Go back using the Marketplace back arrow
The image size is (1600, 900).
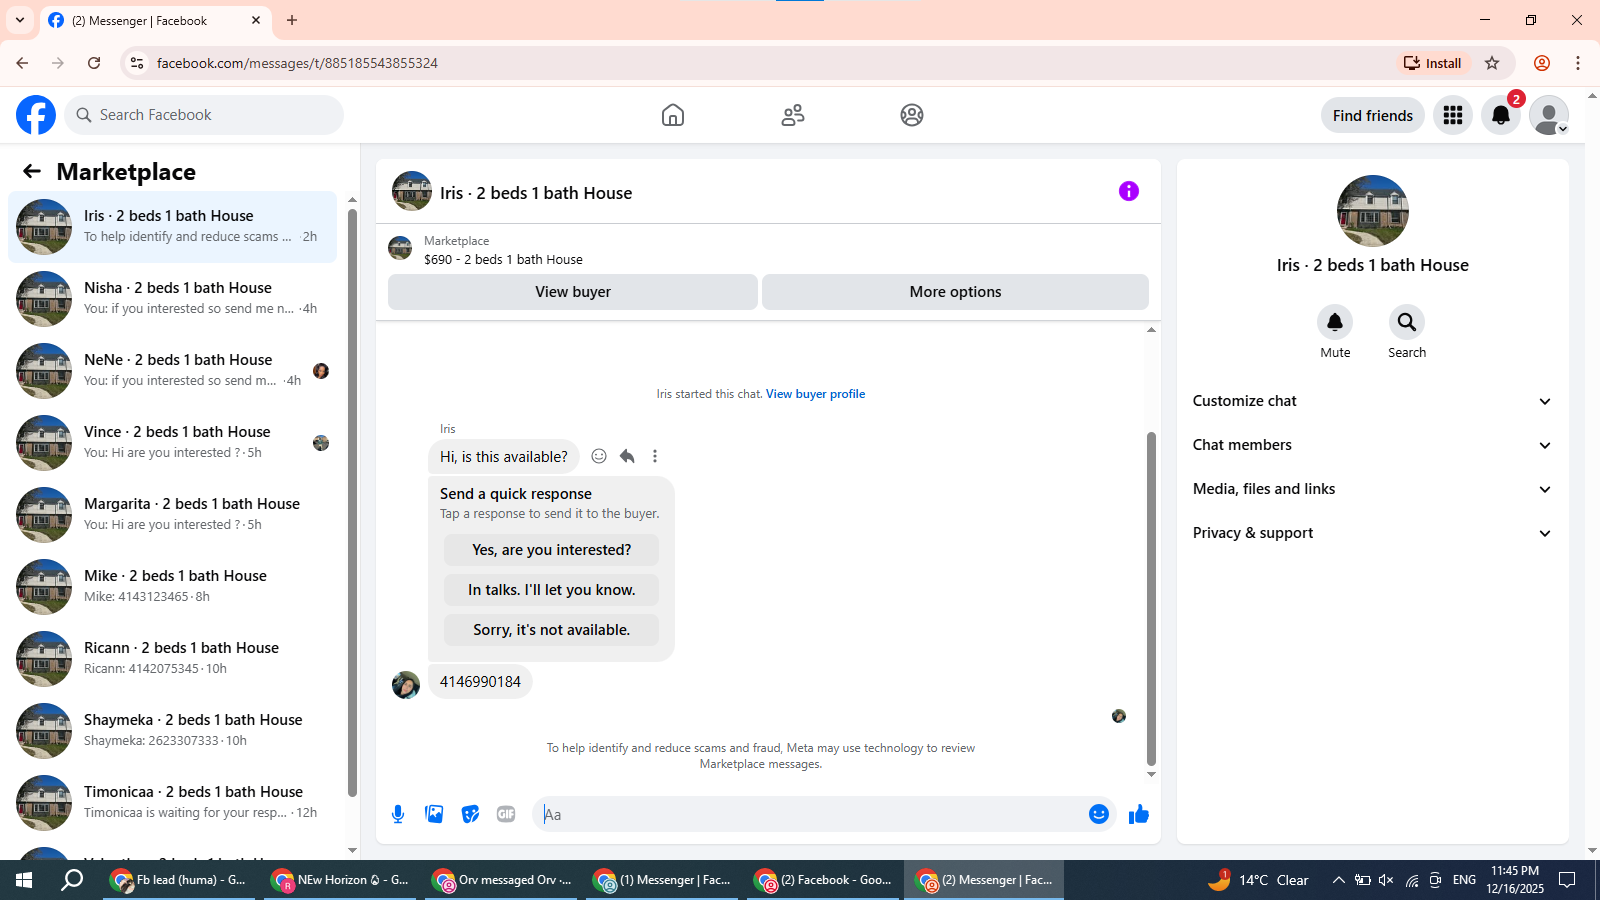pyautogui.click(x=32, y=171)
